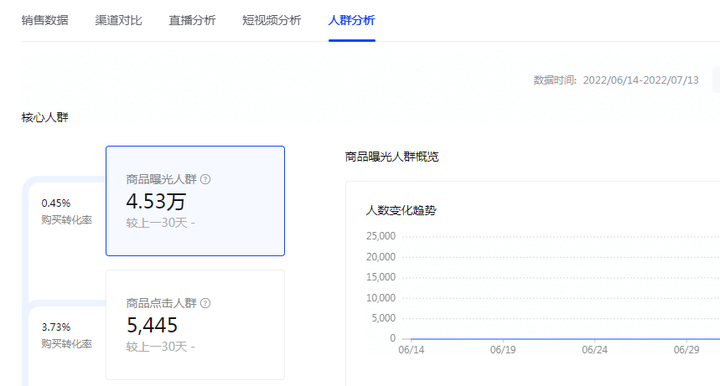Click the 06/14 point on the chart axis

click(411, 350)
